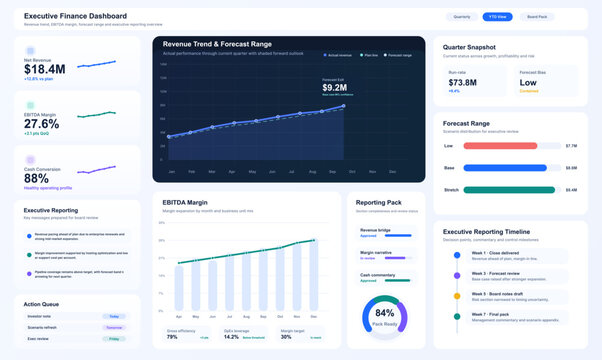Click the January revenue data point
Viewport: 602px width, 360px height.
tap(169, 137)
